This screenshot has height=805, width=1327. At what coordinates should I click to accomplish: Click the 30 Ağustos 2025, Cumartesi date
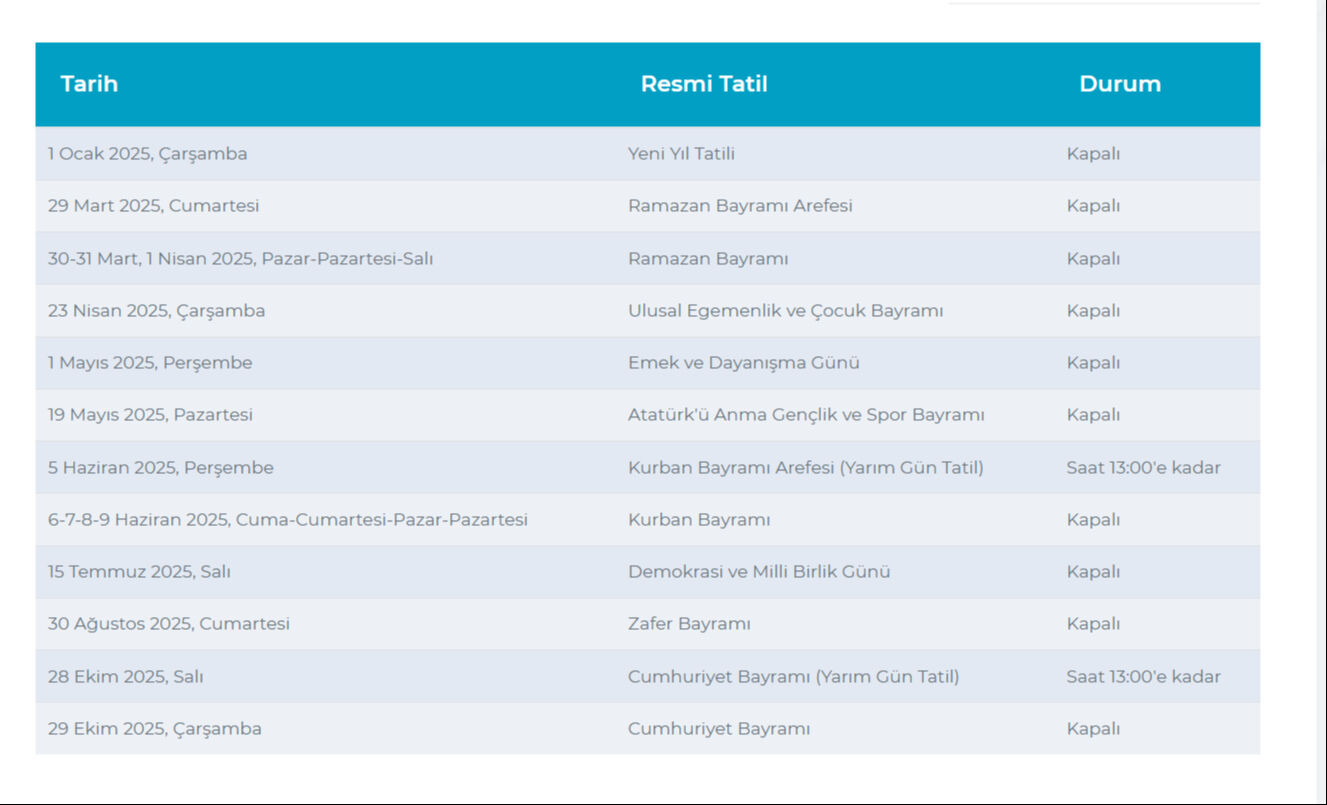pos(169,624)
